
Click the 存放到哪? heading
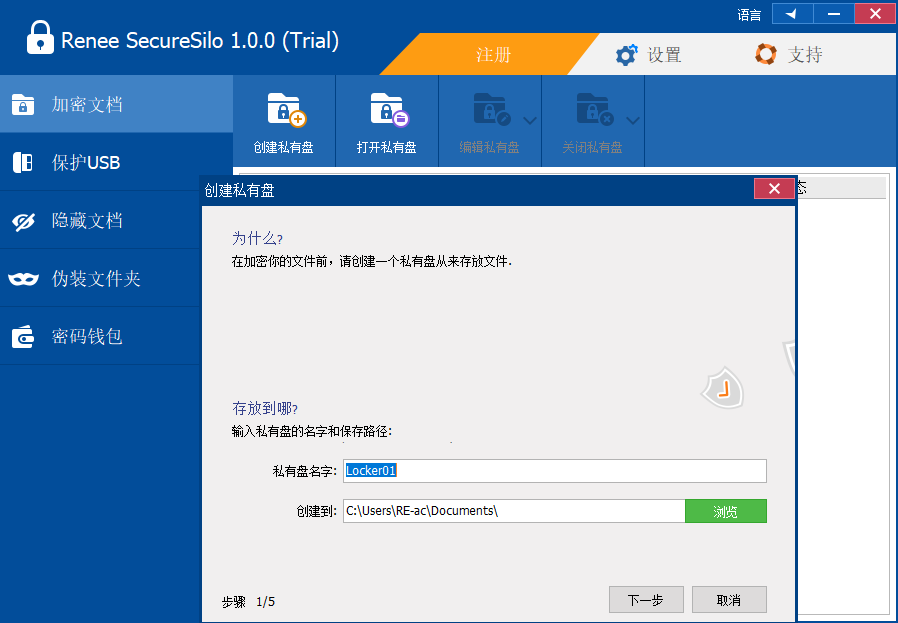click(x=265, y=408)
